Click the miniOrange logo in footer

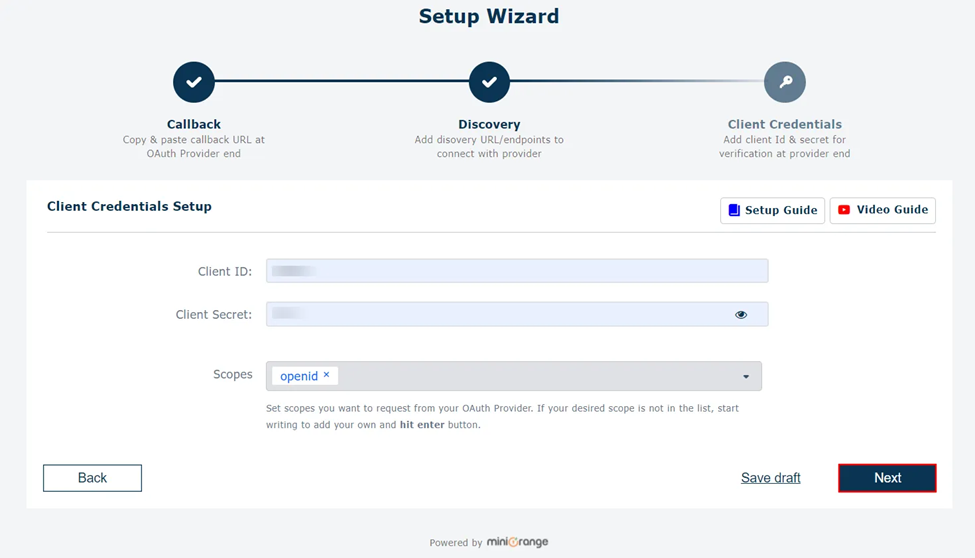coord(517,542)
